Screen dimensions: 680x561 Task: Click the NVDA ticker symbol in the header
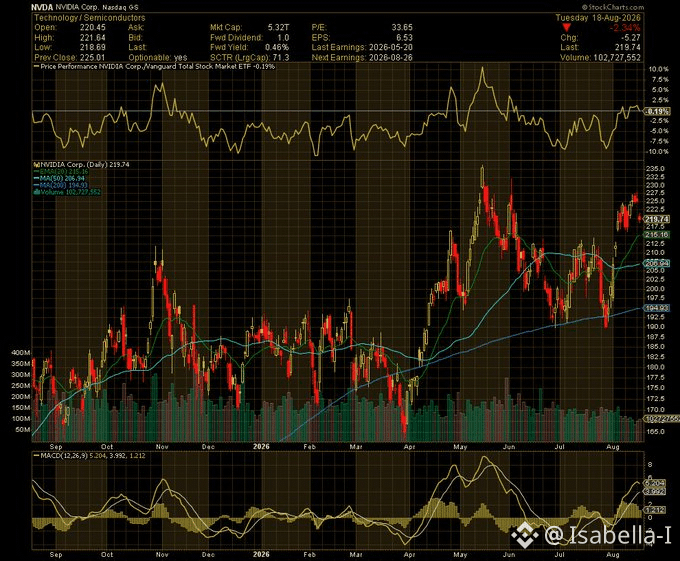[42, 7]
